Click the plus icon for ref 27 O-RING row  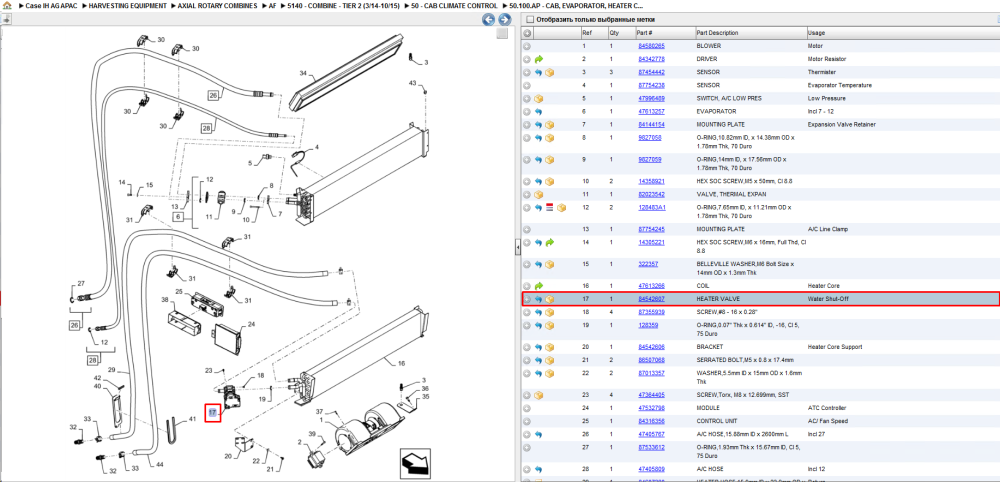coord(527,448)
